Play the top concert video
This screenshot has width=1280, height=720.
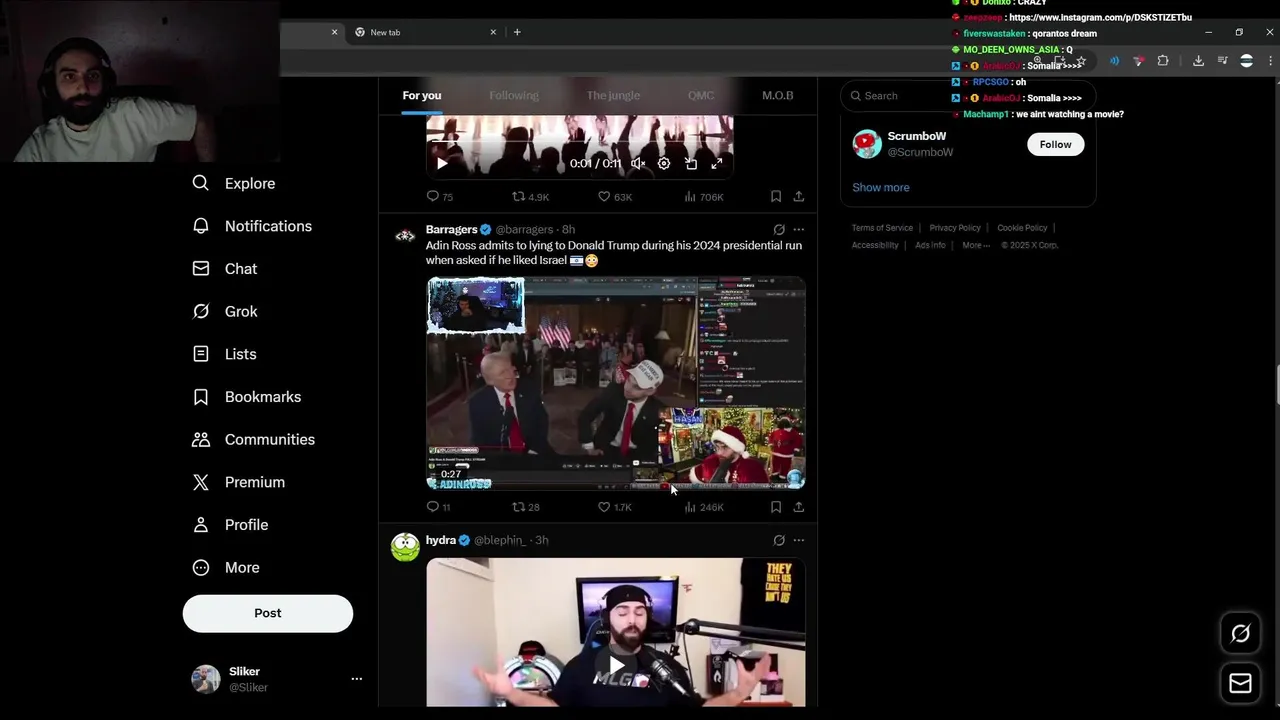[x=442, y=163]
